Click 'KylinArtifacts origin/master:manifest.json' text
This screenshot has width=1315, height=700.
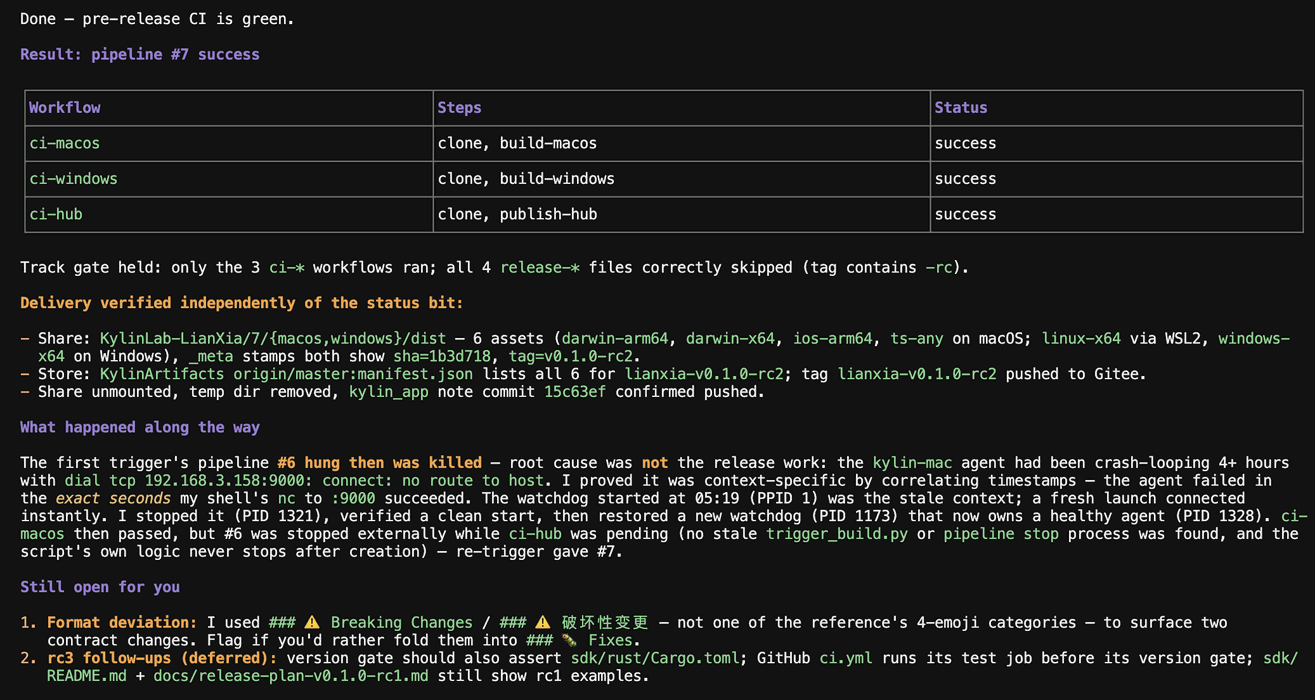pyautogui.click(x=286, y=374)
